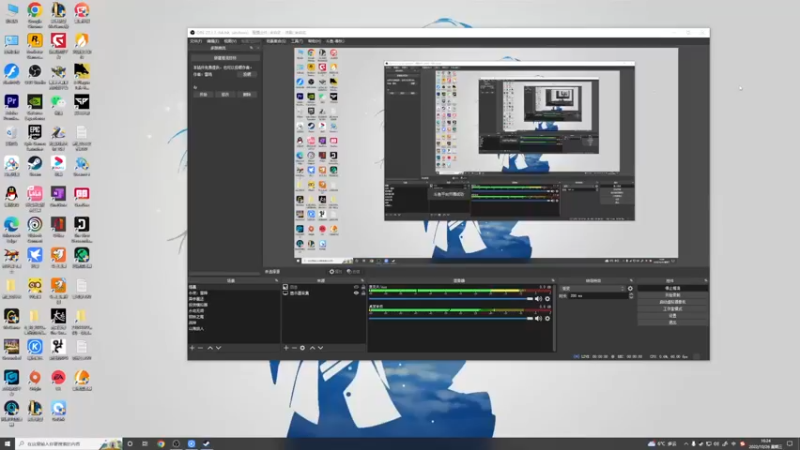Open the Tools menu in OBS

point(297,41)
